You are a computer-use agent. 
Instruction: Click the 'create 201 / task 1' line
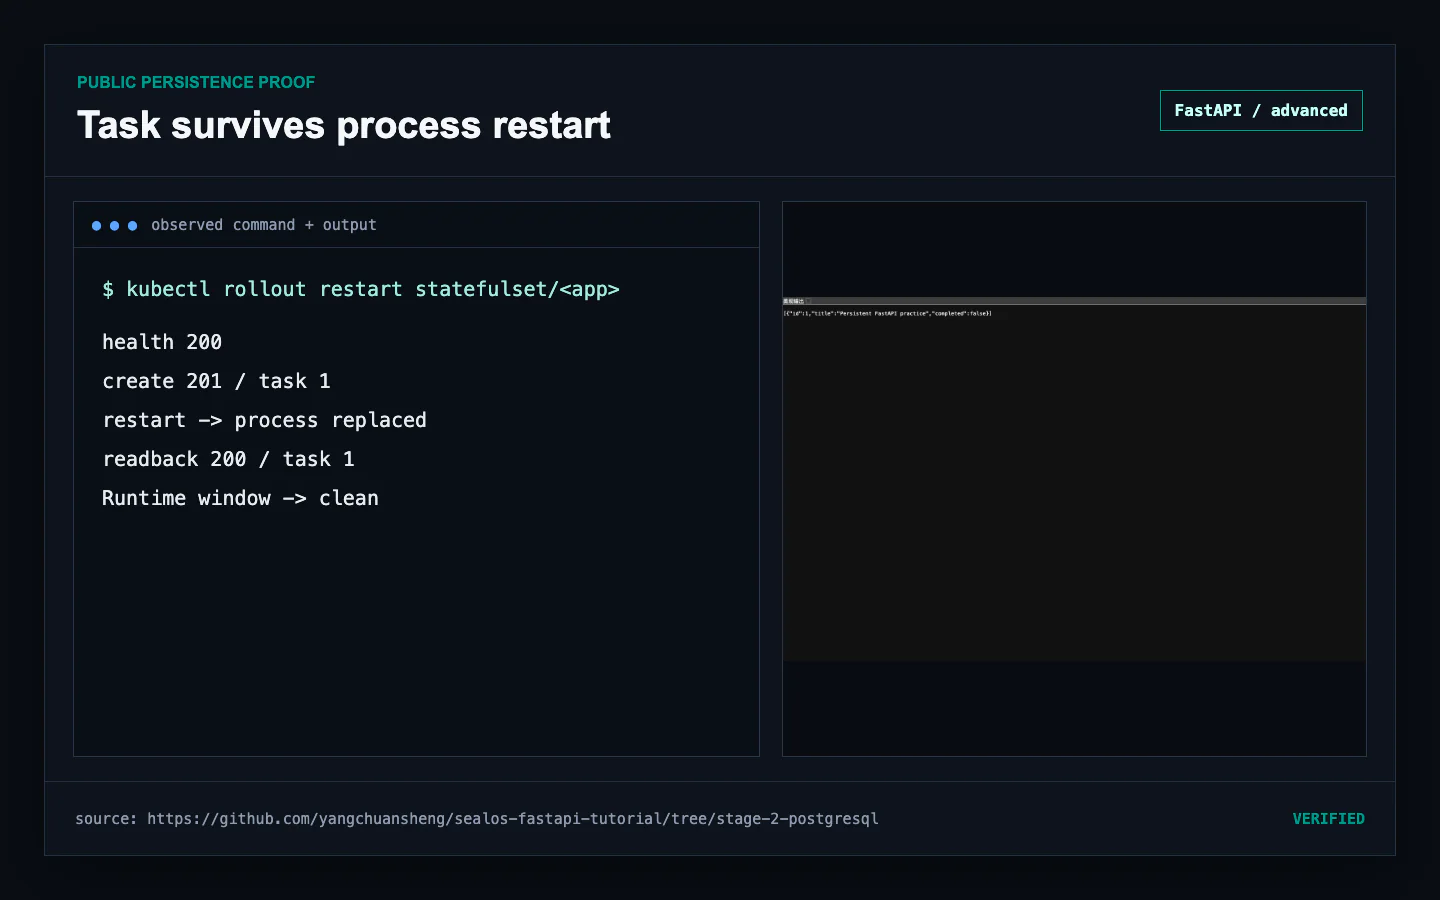(x=216, y=381)
